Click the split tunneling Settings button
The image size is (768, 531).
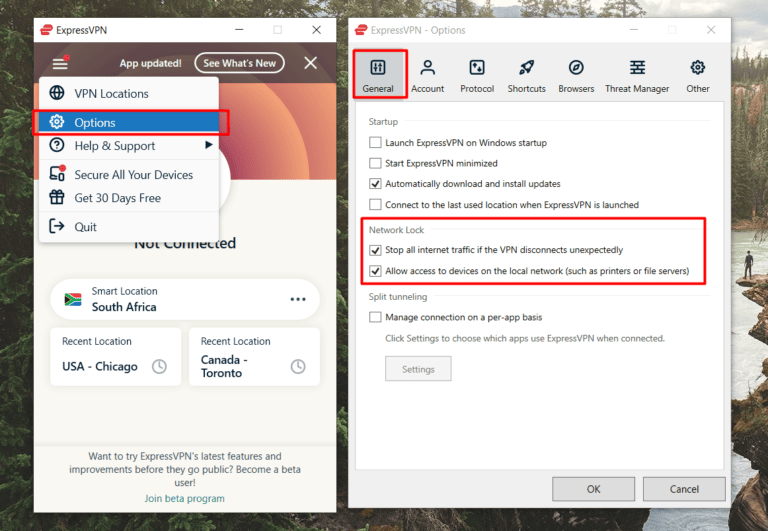coord(418,369)
